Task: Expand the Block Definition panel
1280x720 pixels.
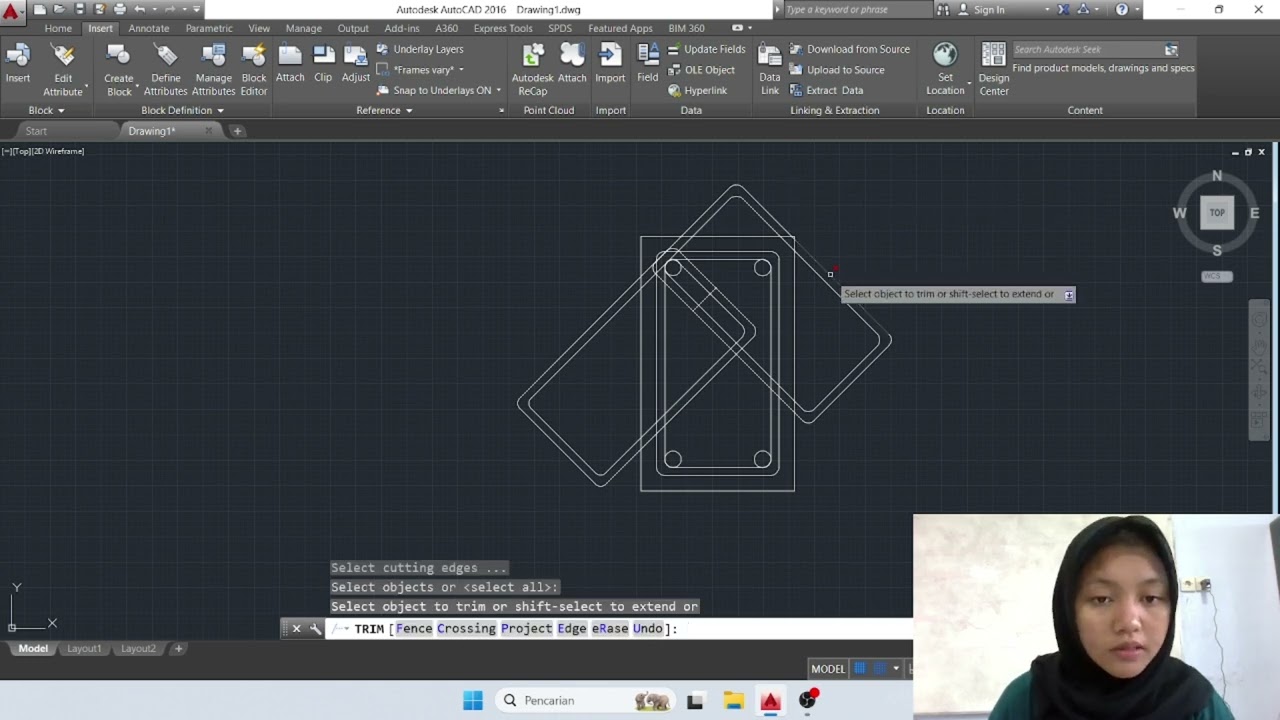Action: pos(182,110)
